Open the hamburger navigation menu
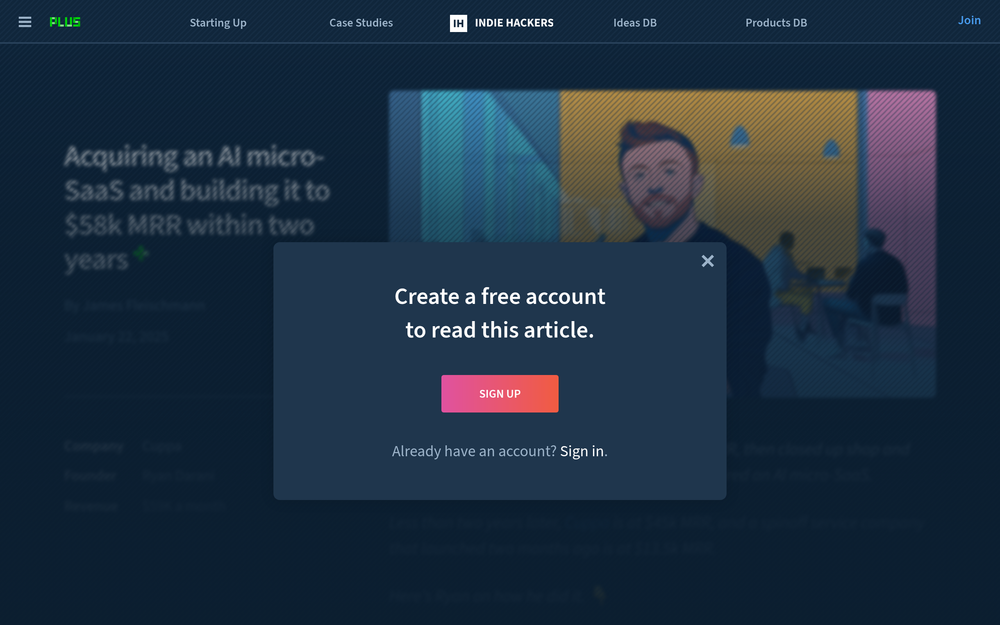Screen dimensions: 1000x625 coord(25,22)
